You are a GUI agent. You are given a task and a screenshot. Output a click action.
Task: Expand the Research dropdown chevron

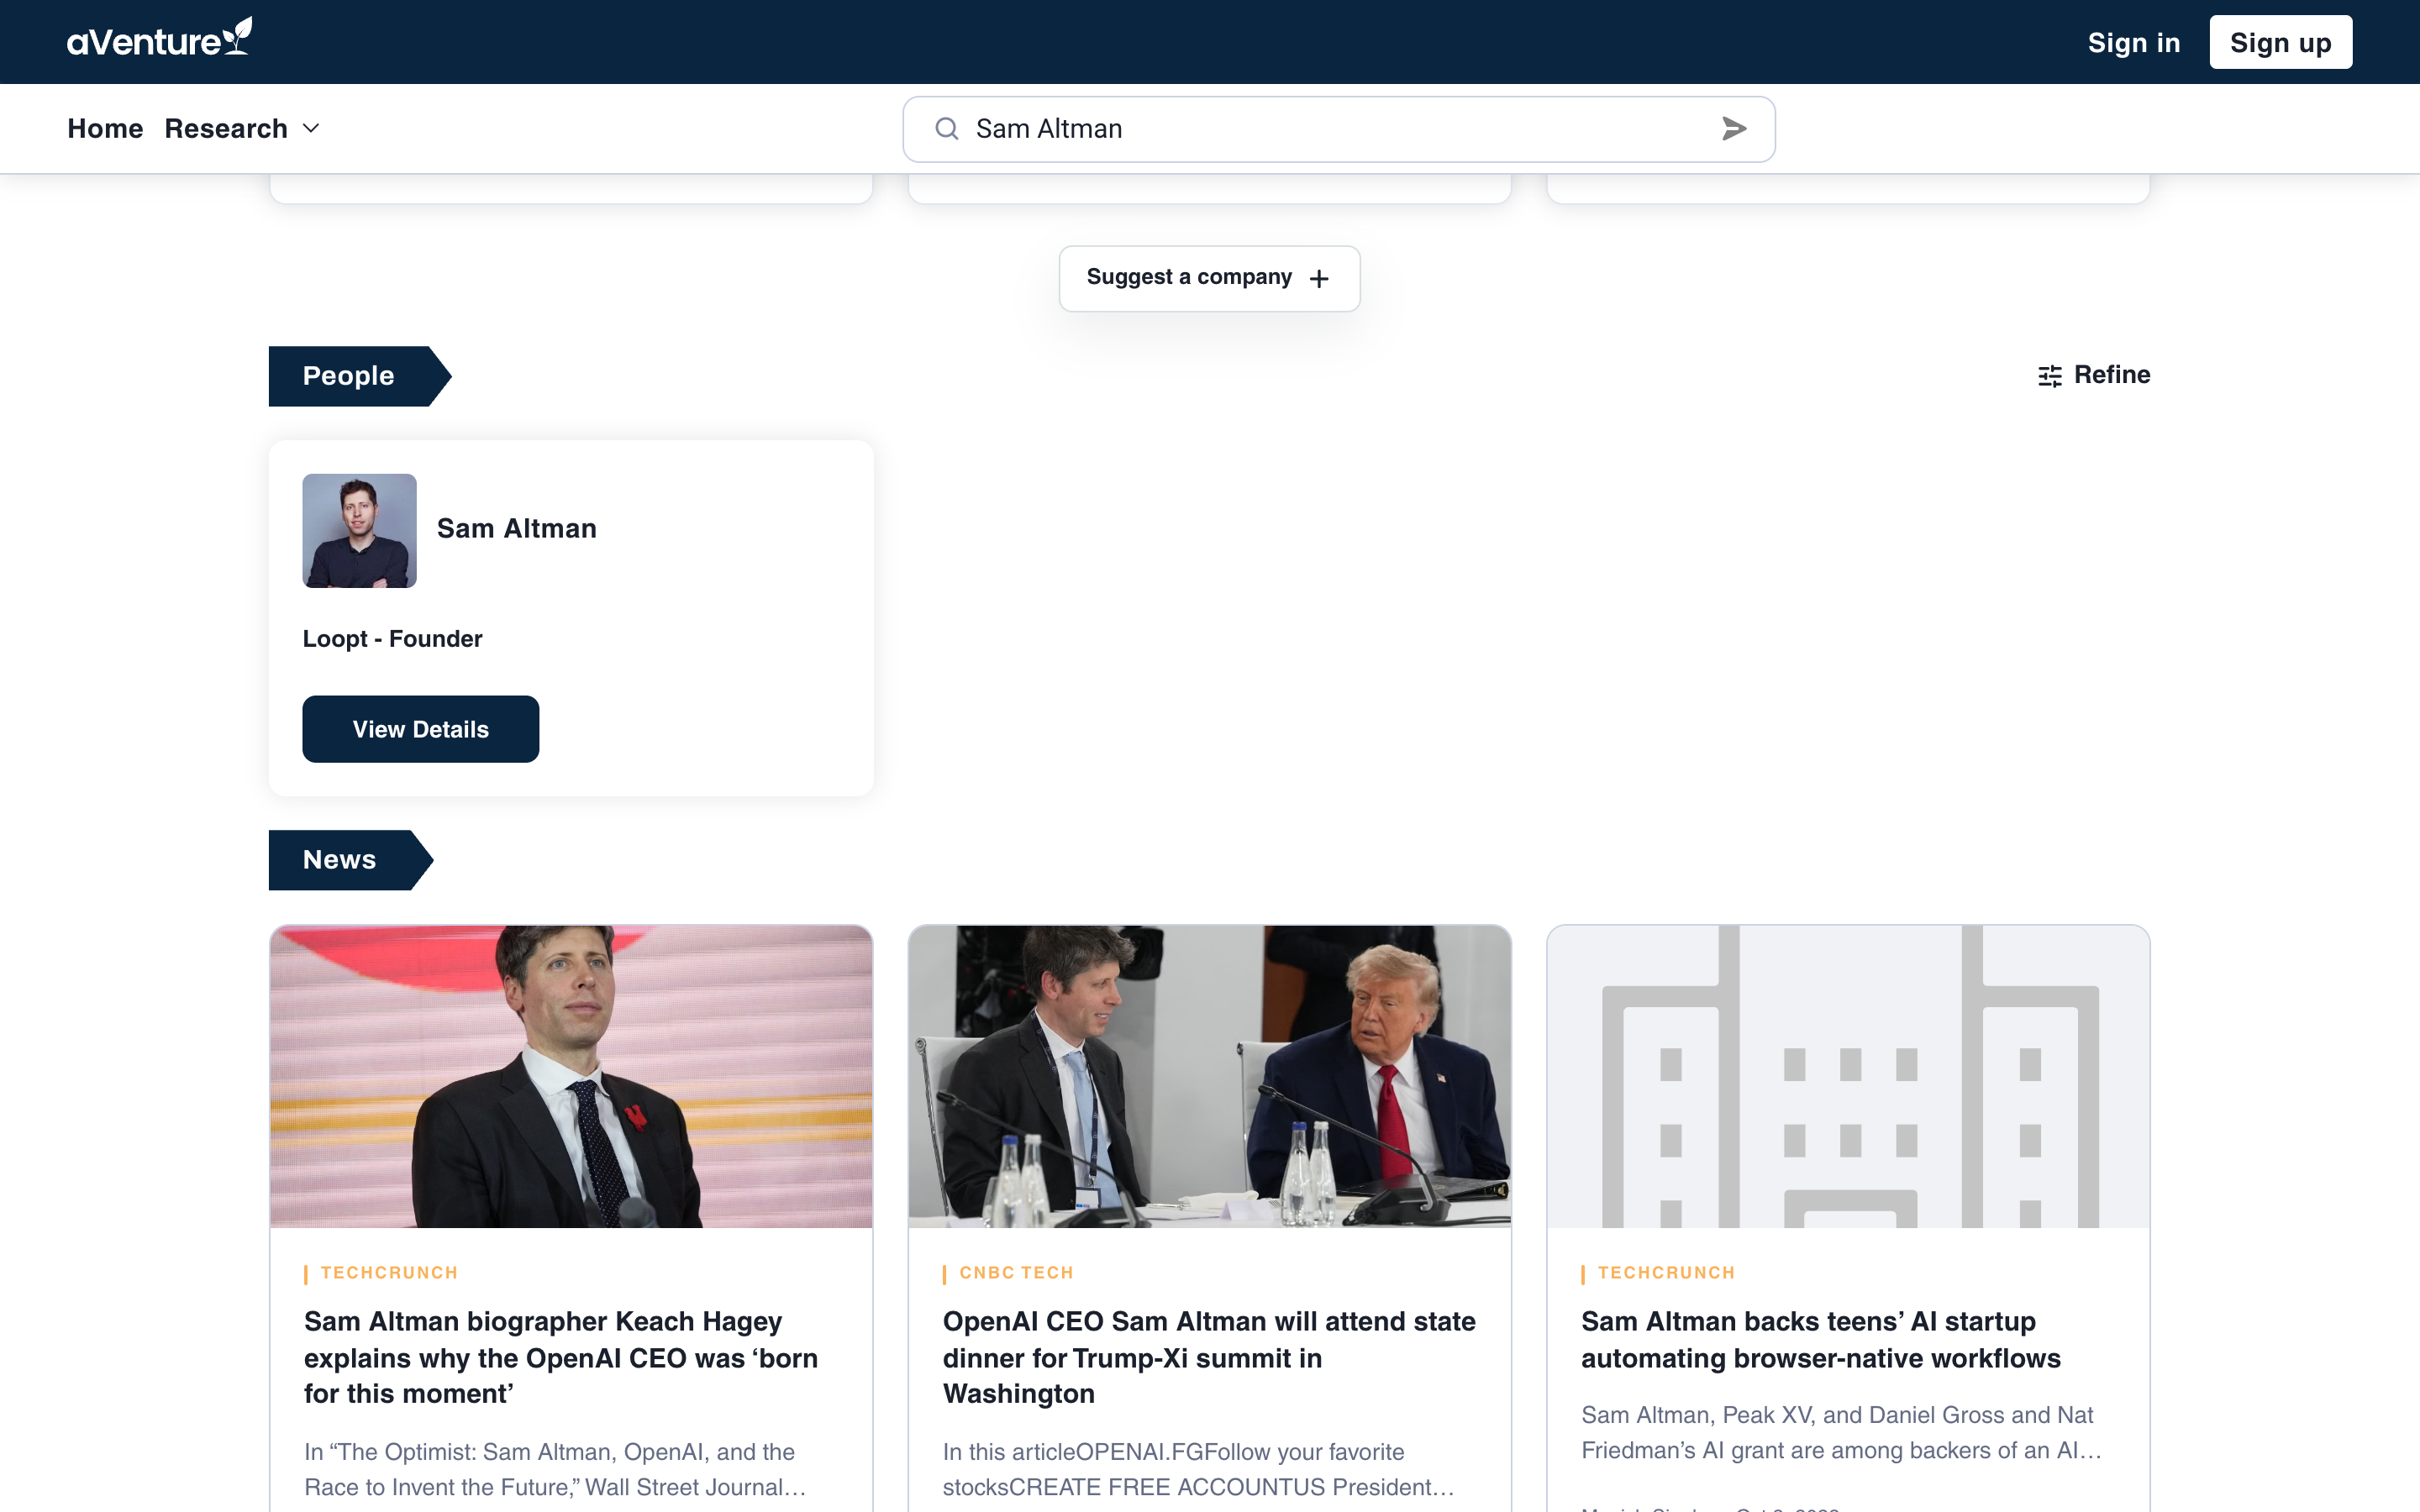(311, 129)
